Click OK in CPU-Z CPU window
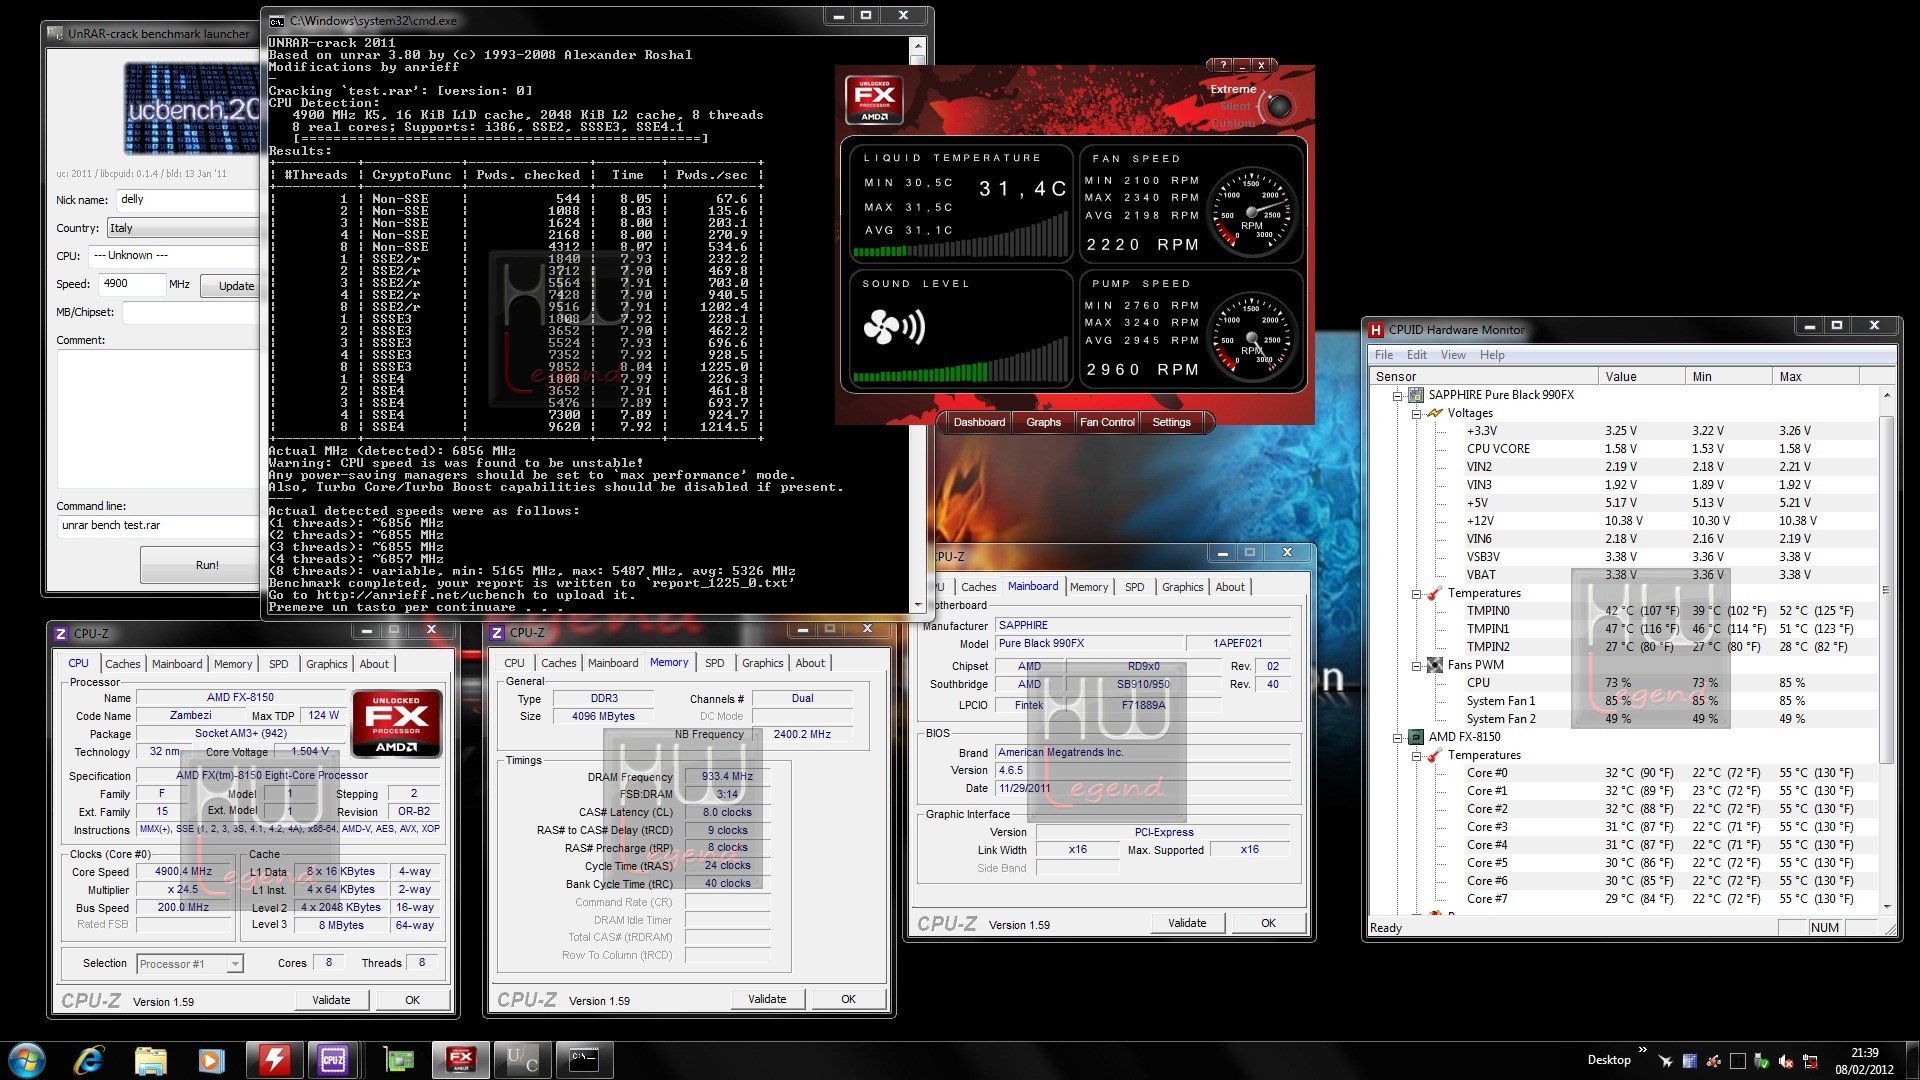This screenshot has height=1080, width=1920. pos(412,1000)
